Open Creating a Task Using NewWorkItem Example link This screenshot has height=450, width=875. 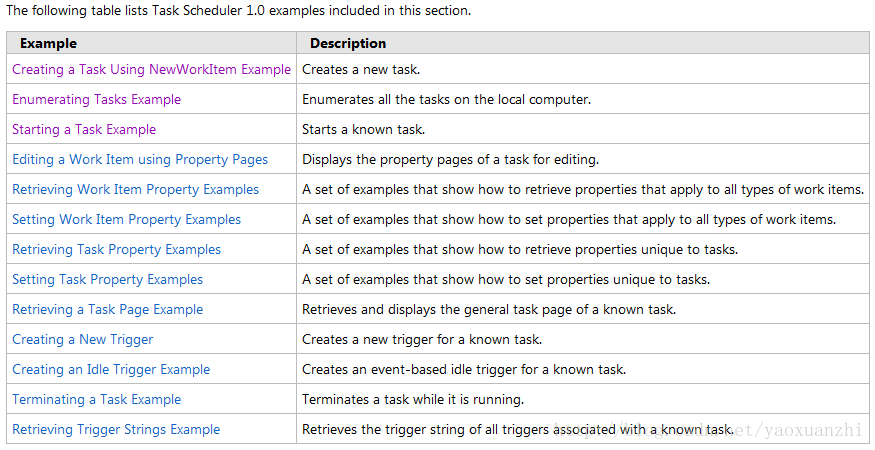click(x=151, y=69)
